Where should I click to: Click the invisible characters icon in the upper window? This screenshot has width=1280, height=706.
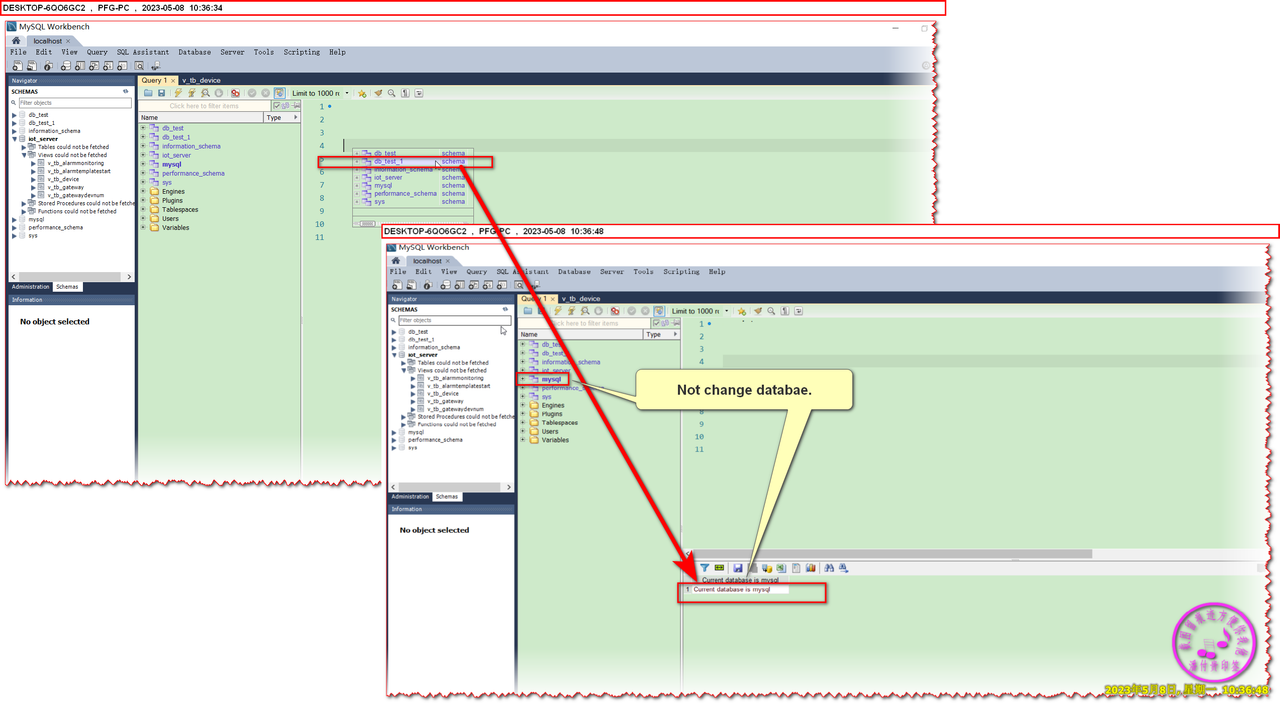pos(405,93)
